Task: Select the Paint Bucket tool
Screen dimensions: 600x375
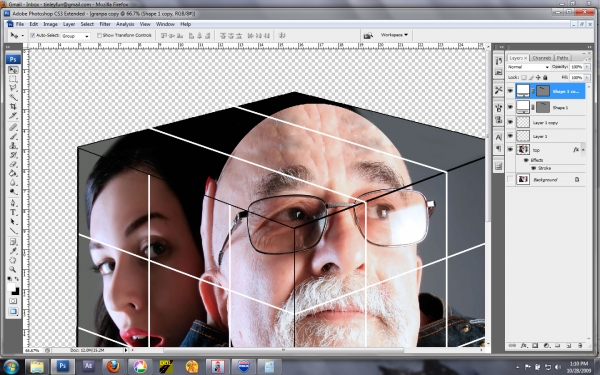Action: [x=13, y=173]
